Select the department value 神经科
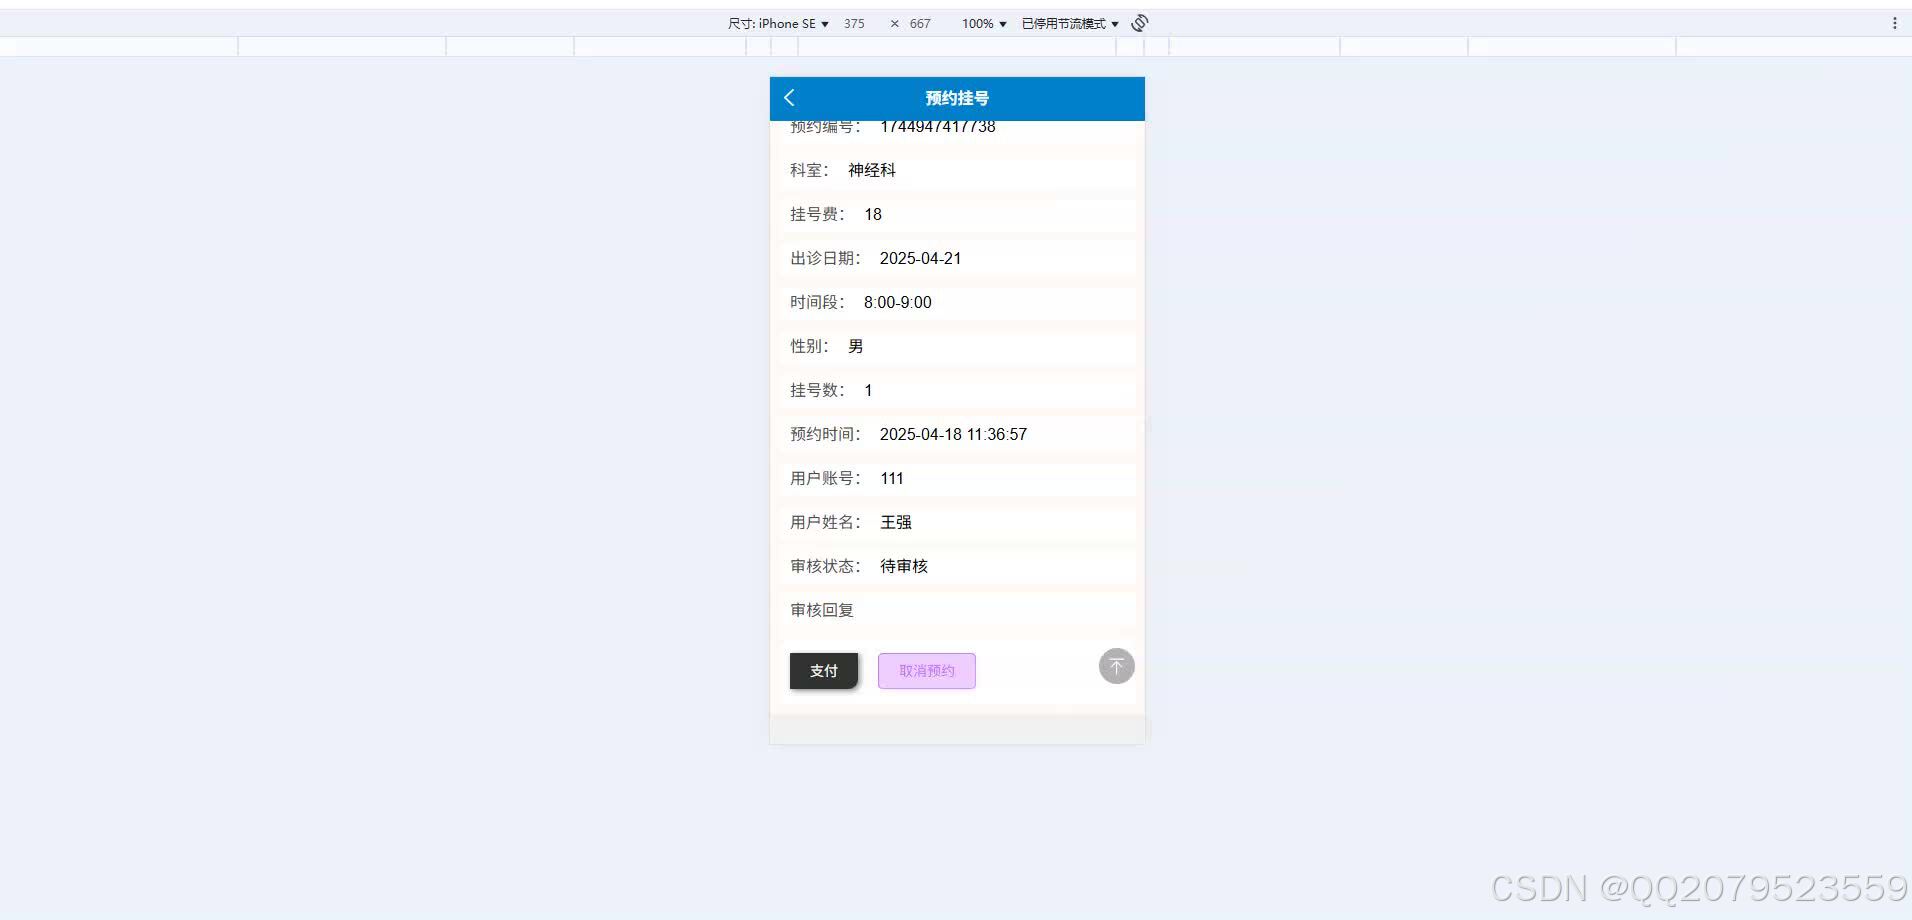The height and width of the screenshot is (920, 1912). (872, 170)
